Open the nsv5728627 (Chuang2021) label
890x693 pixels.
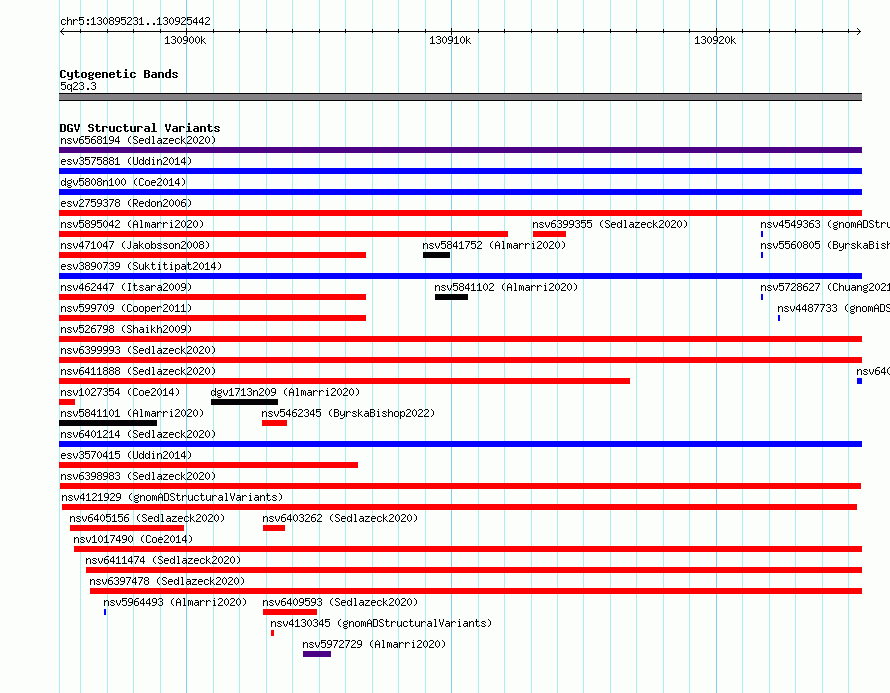(x=825, y=287)
